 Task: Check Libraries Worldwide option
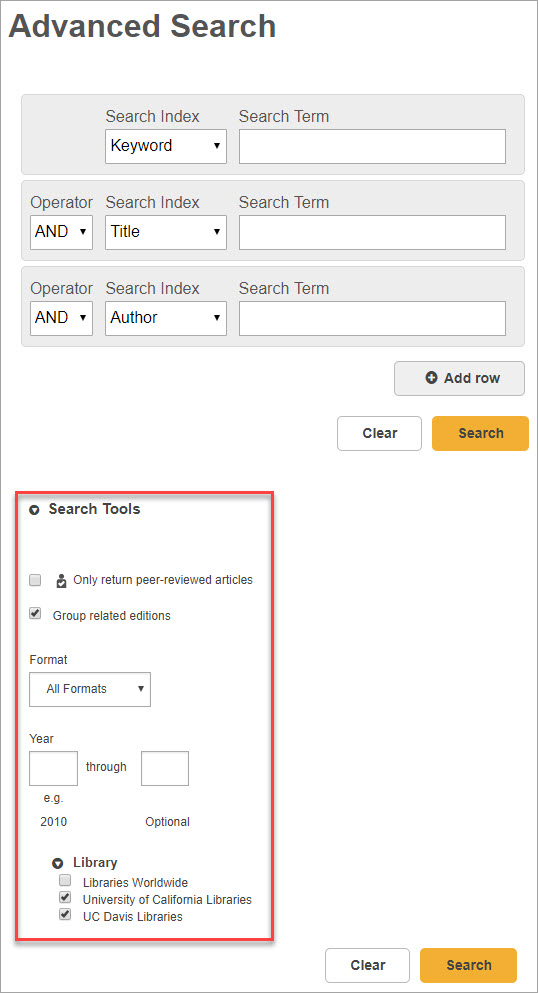coord(65,880)
